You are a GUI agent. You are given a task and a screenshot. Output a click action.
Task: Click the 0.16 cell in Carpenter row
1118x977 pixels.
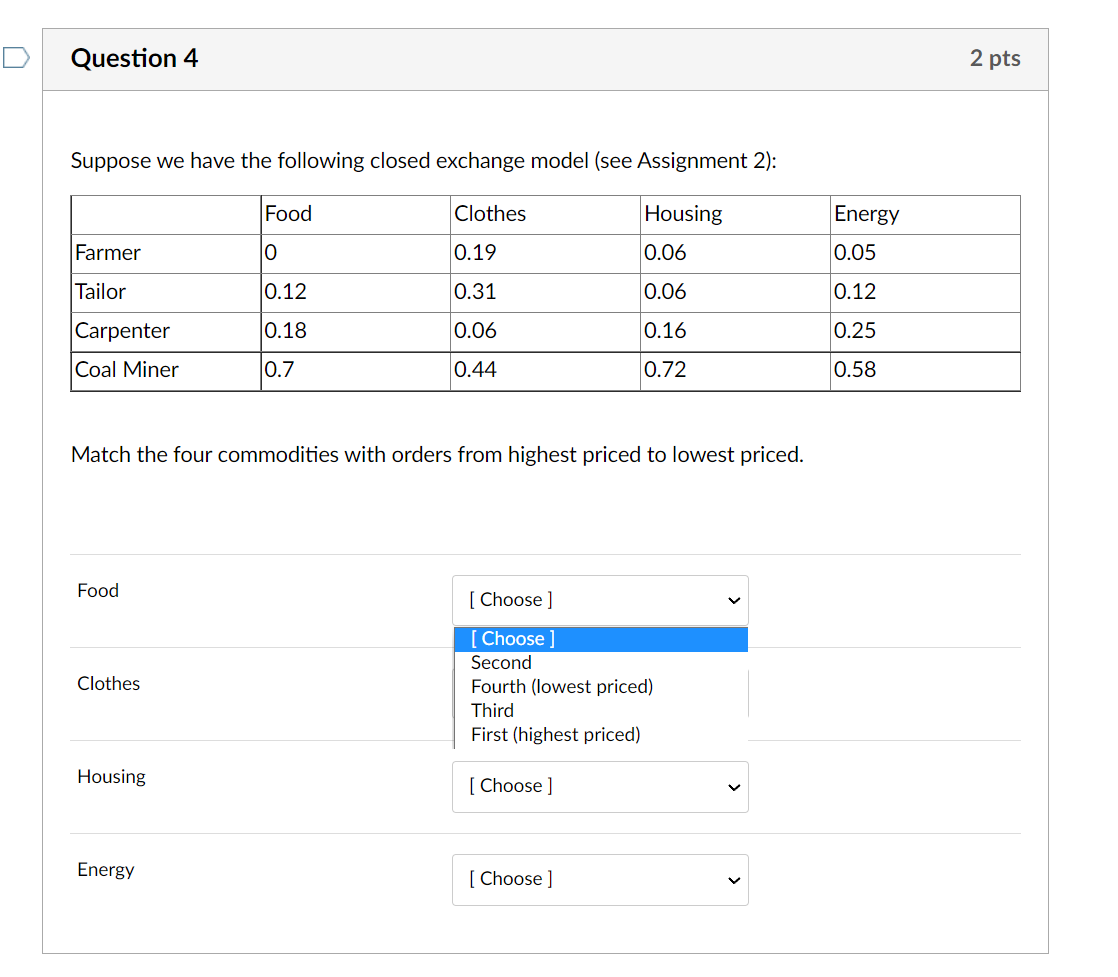[735, 332]
